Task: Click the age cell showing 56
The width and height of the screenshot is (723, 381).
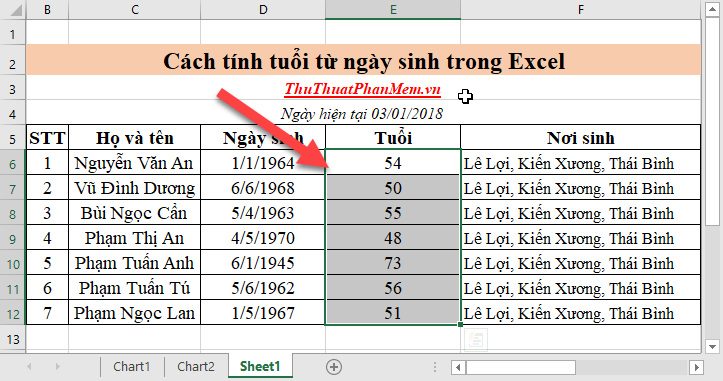Action: 393,287
